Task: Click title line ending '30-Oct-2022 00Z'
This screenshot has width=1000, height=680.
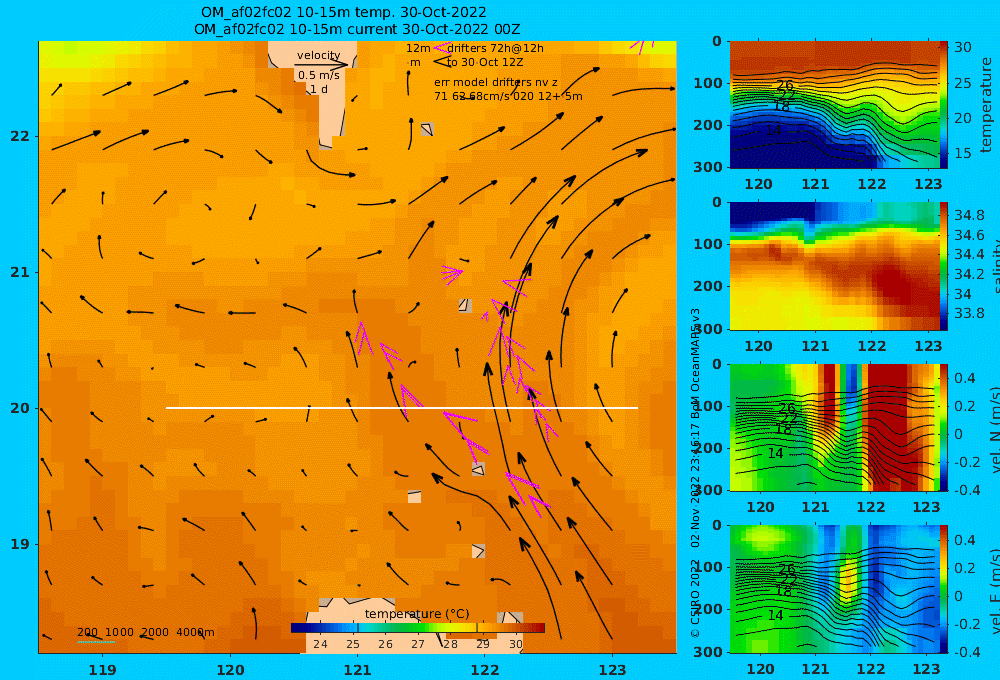Action: pyautogui.click(x=357, y=29)
